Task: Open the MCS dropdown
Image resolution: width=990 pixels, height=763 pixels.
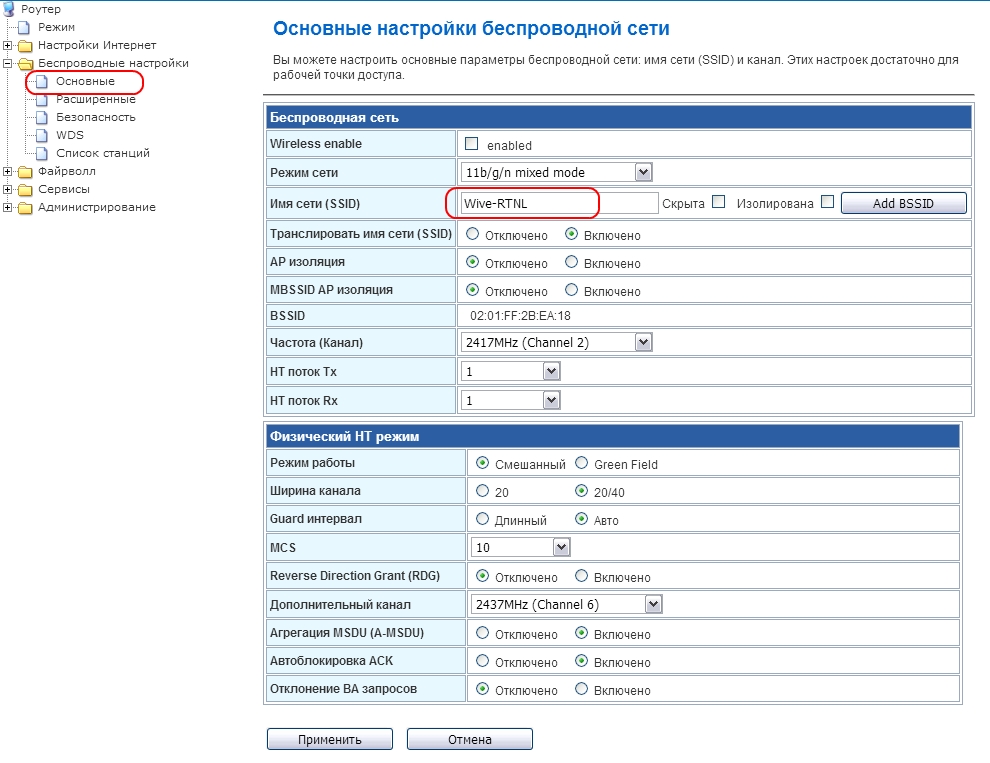Action: pos(520,547)
